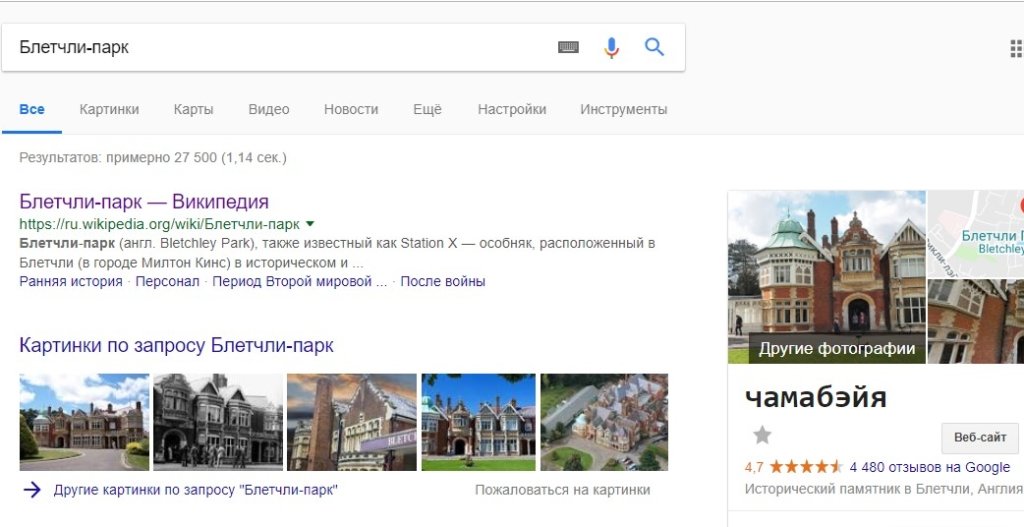Open the Видео search tab

[x=268, y=109]
